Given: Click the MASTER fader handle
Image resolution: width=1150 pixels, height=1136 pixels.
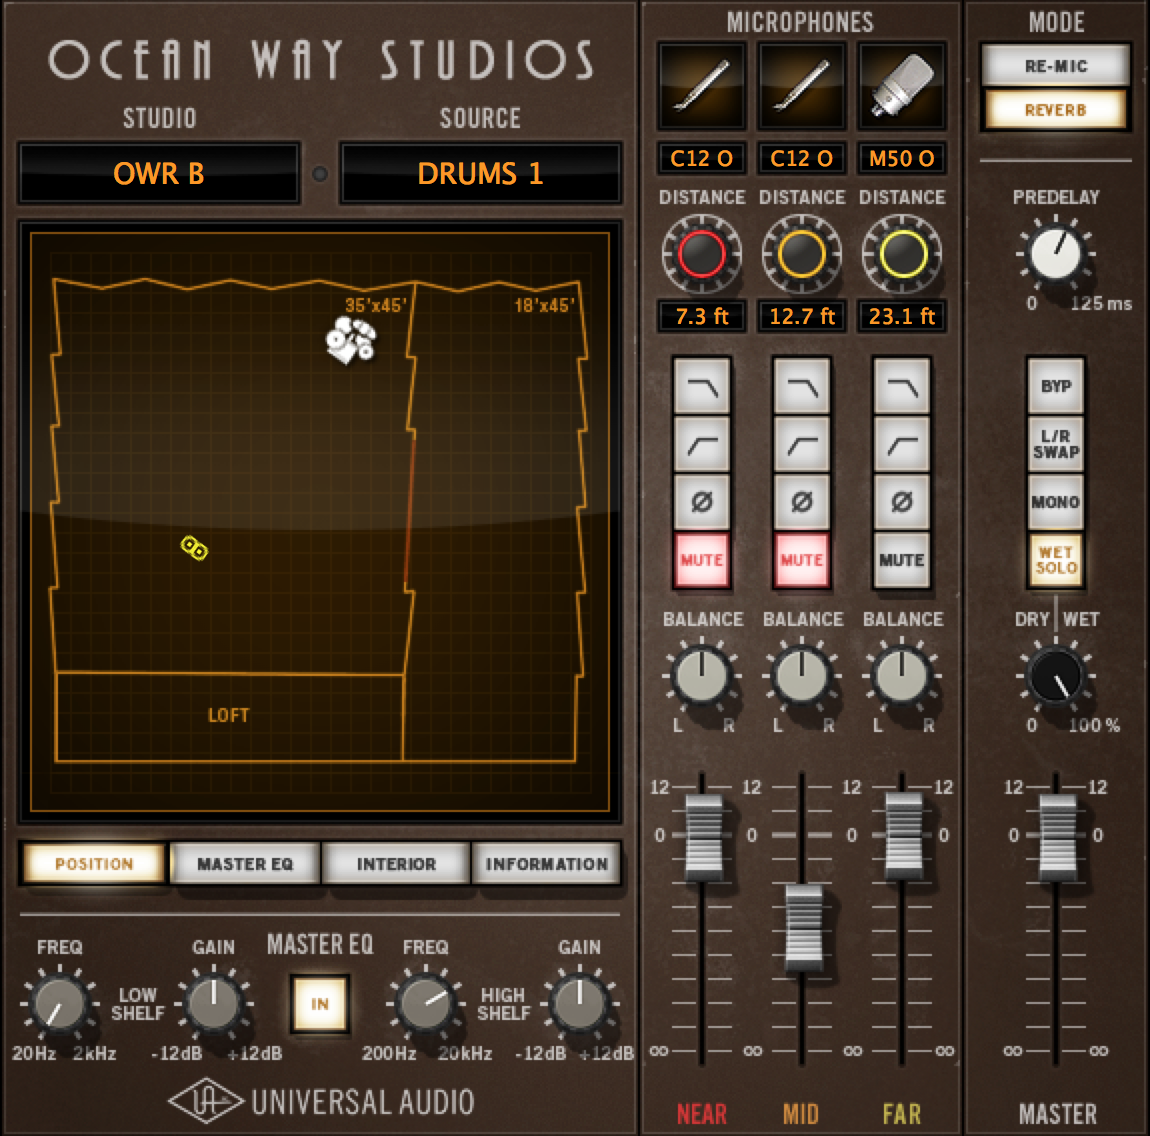Looking at the screenshot, I should tap(1058, 837).
